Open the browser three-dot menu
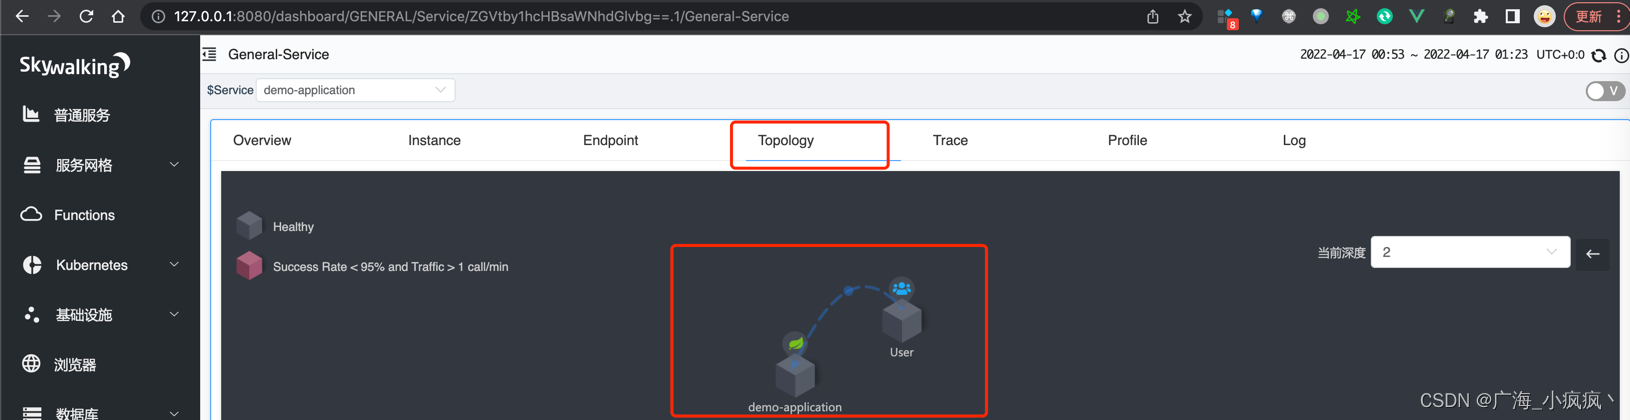The image size is (1630, 420). (x=1618, y=16)
